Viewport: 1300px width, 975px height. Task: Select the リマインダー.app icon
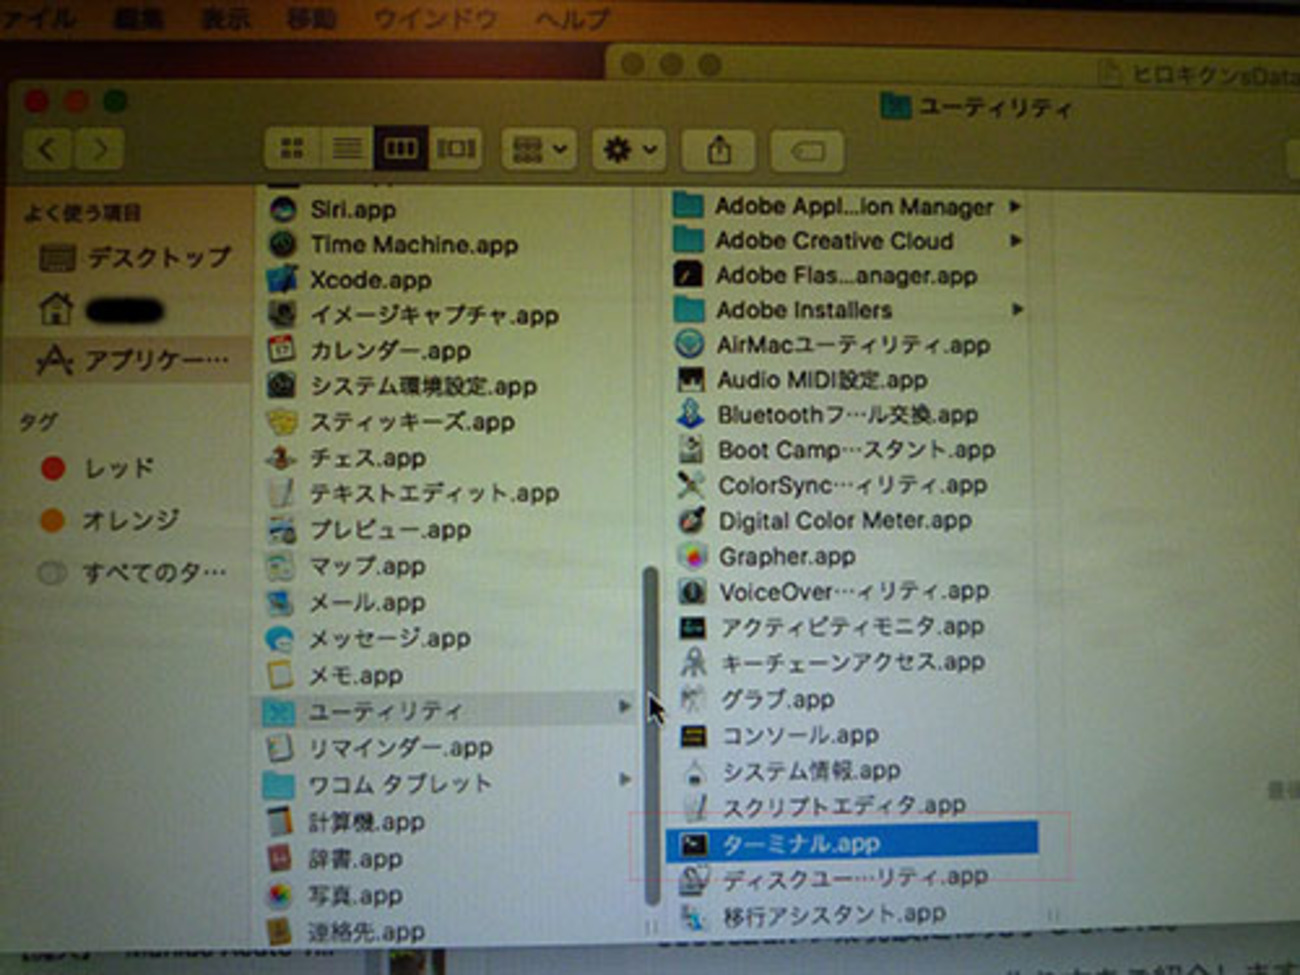[x=280, y=748]
